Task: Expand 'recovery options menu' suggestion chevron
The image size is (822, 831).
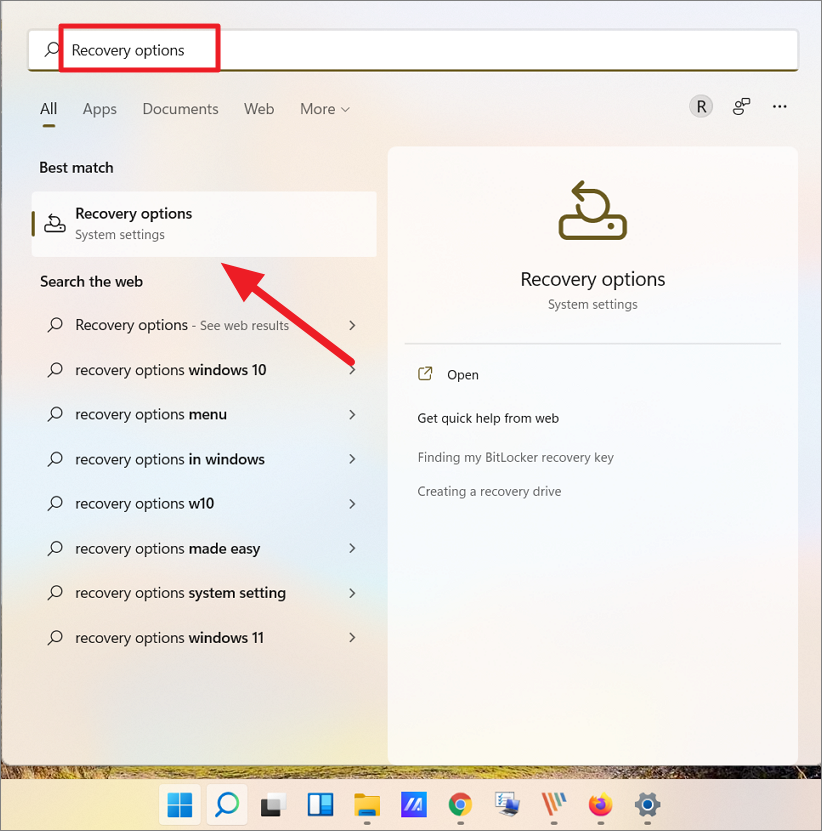Action: 352,414
